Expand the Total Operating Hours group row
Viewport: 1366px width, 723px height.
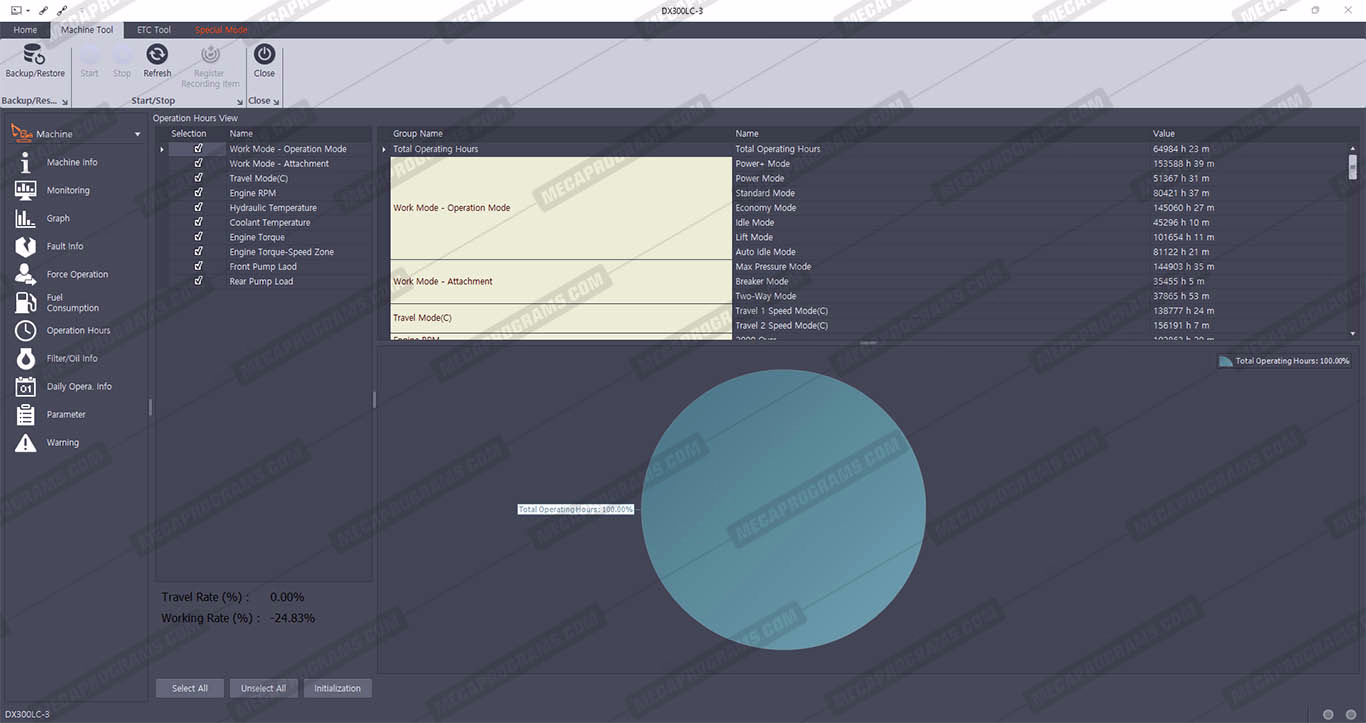click(384, 149)
